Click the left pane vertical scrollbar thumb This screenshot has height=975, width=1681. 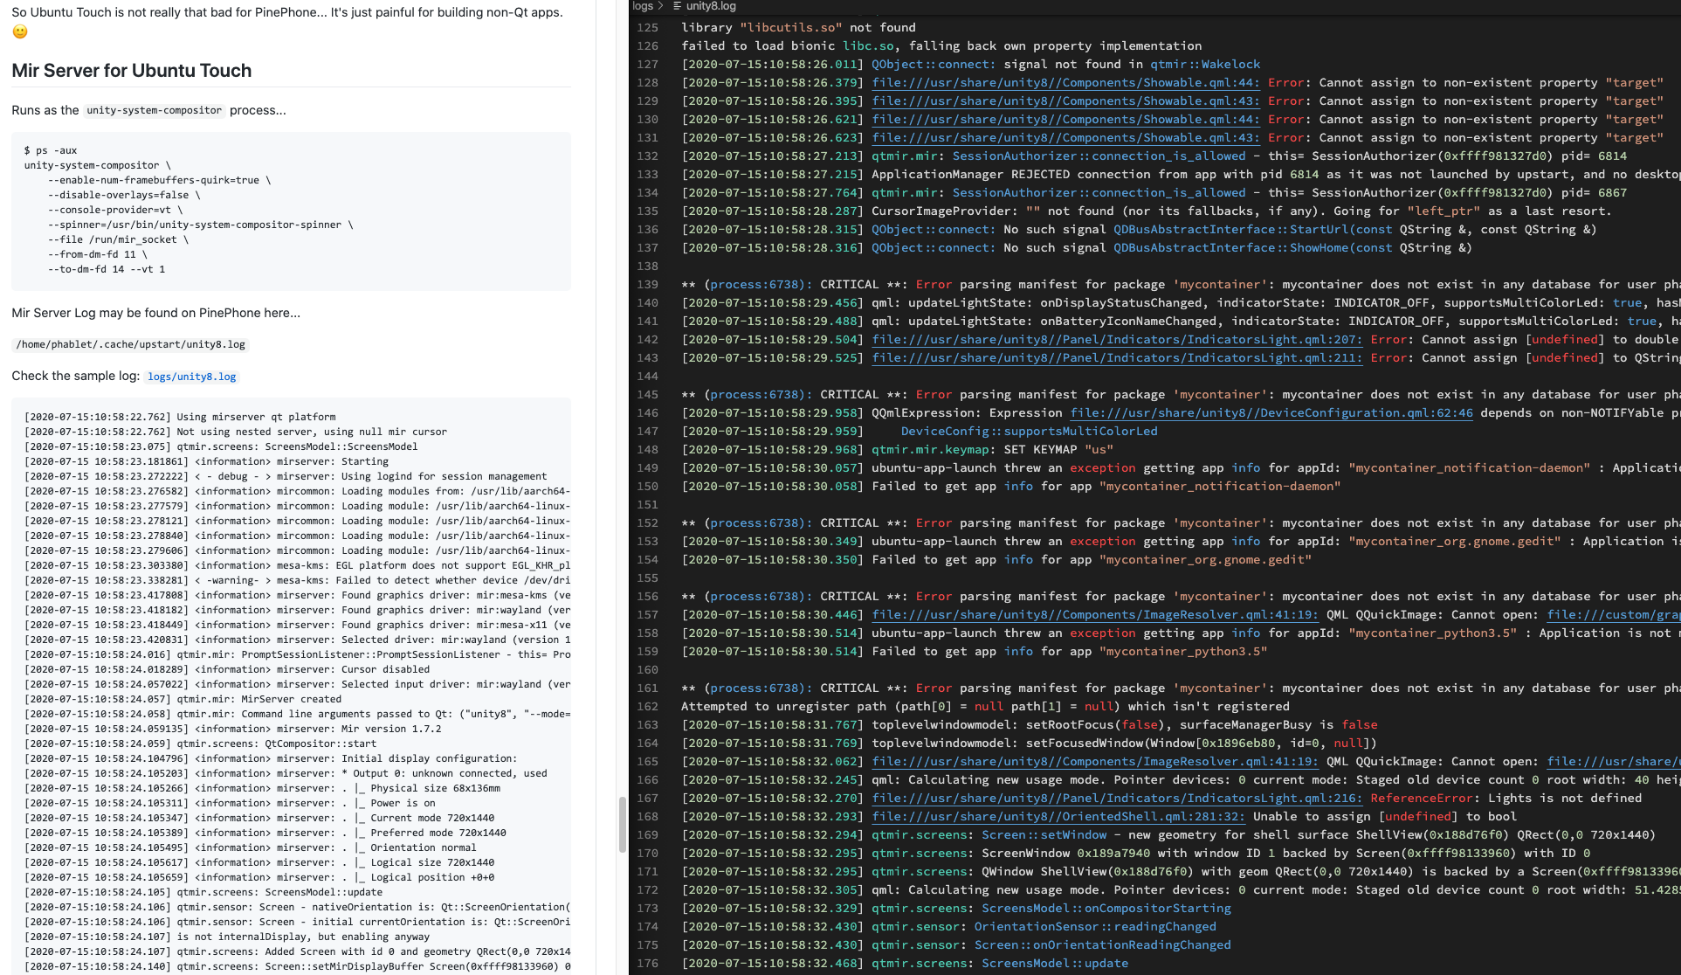point(622,824)
